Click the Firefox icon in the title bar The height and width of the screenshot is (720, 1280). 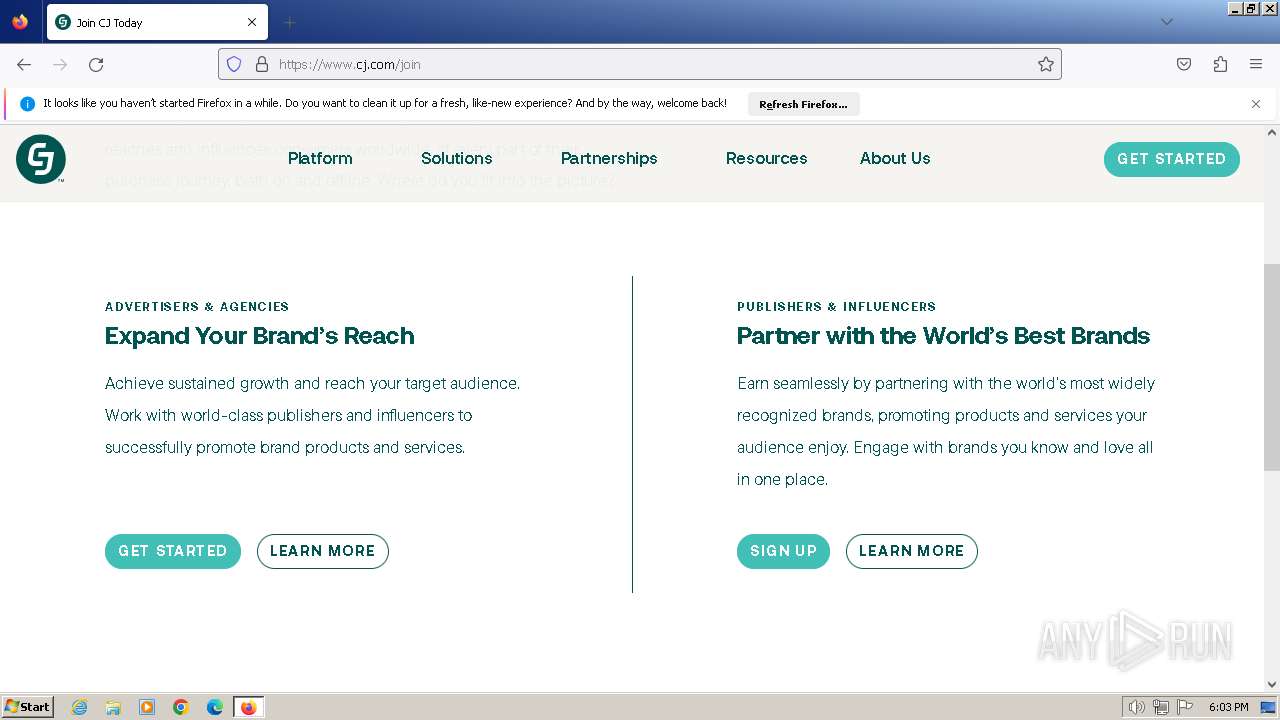(20, 22)
